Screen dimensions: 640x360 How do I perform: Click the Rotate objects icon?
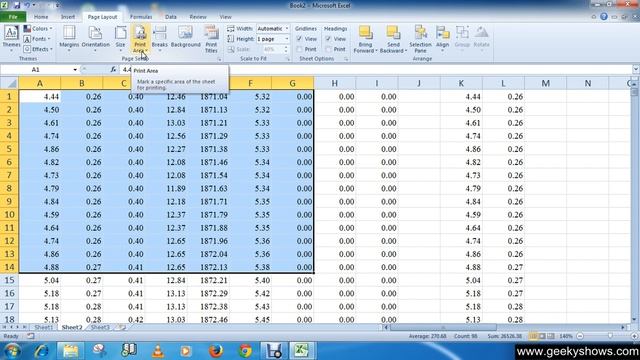click(x=482, y=33)
